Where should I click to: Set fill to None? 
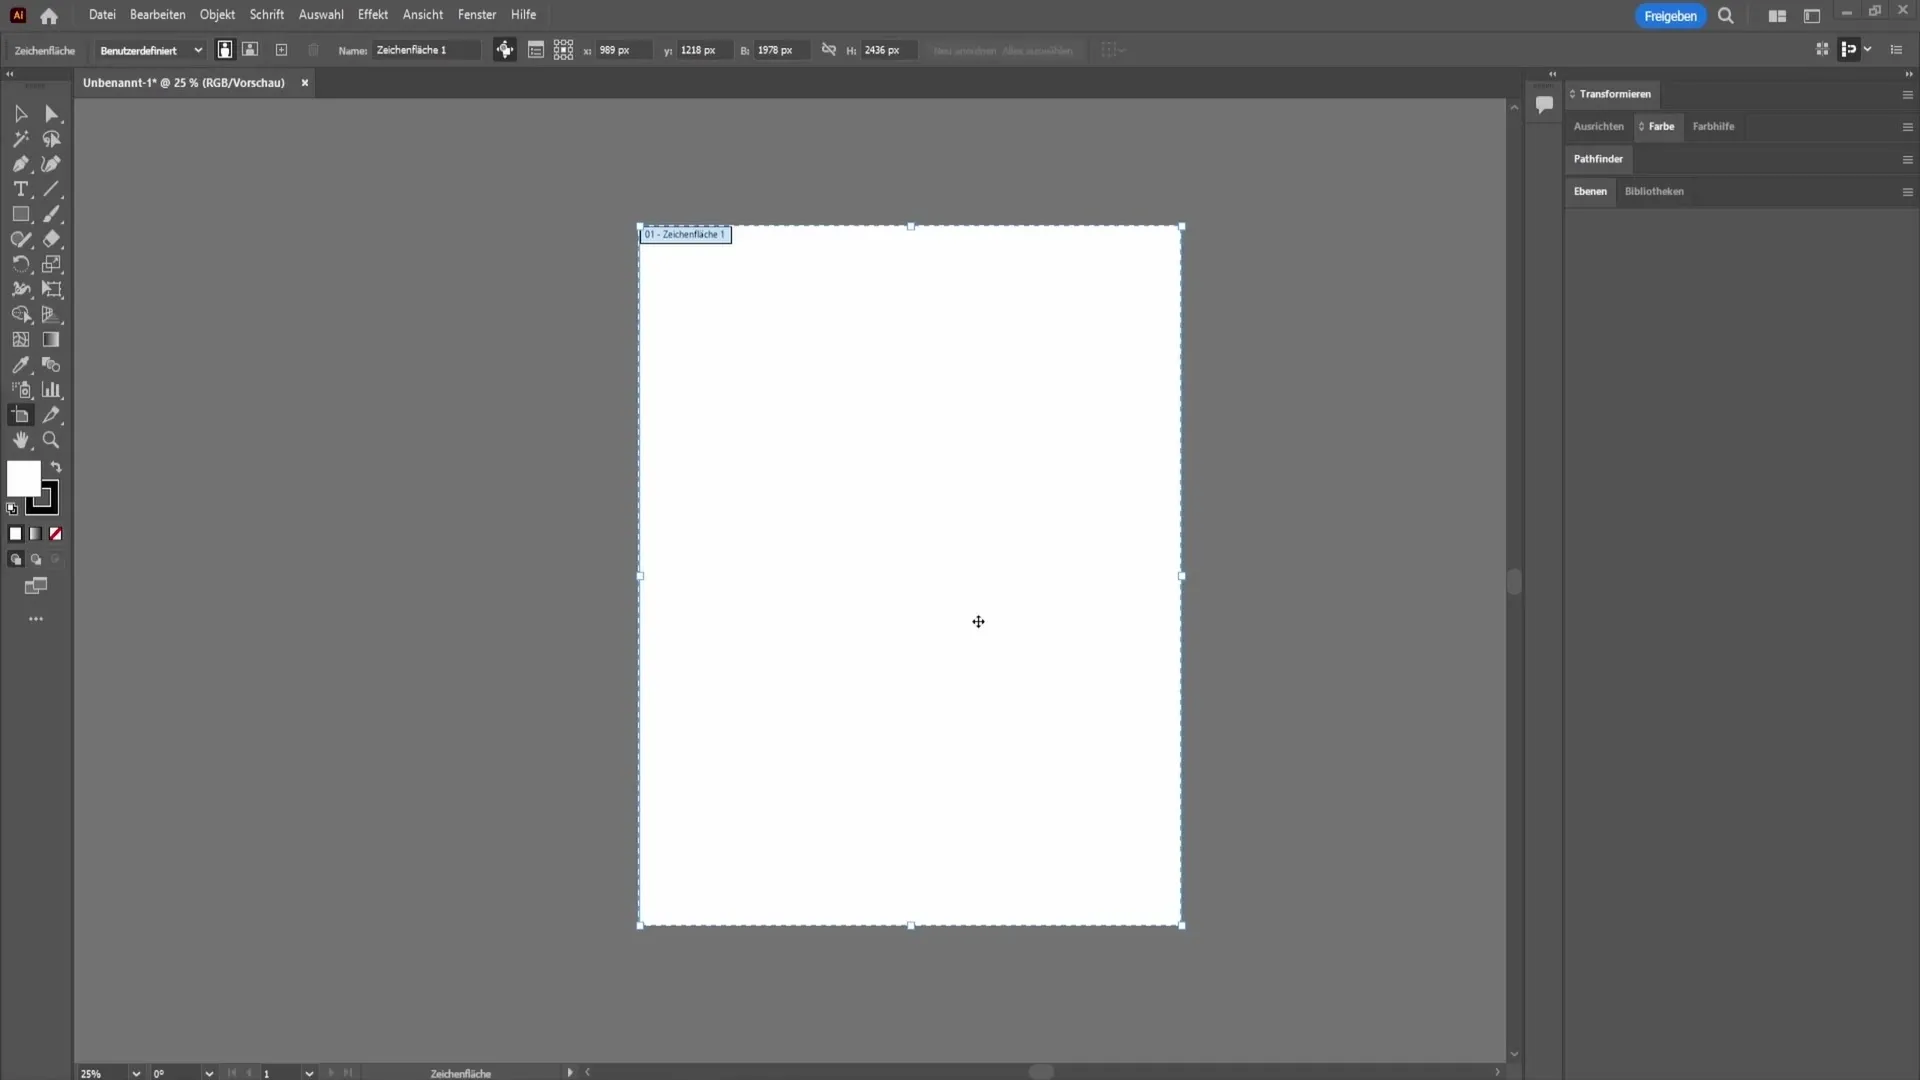pyautogui.click(x=56, y=534)
